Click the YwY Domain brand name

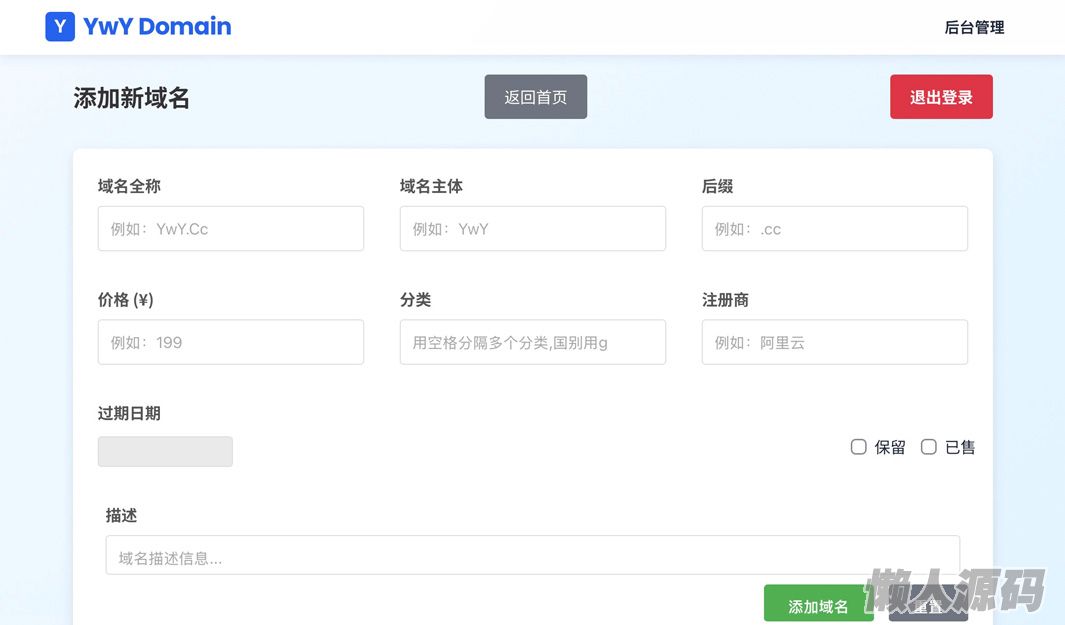tap(157, 27)
